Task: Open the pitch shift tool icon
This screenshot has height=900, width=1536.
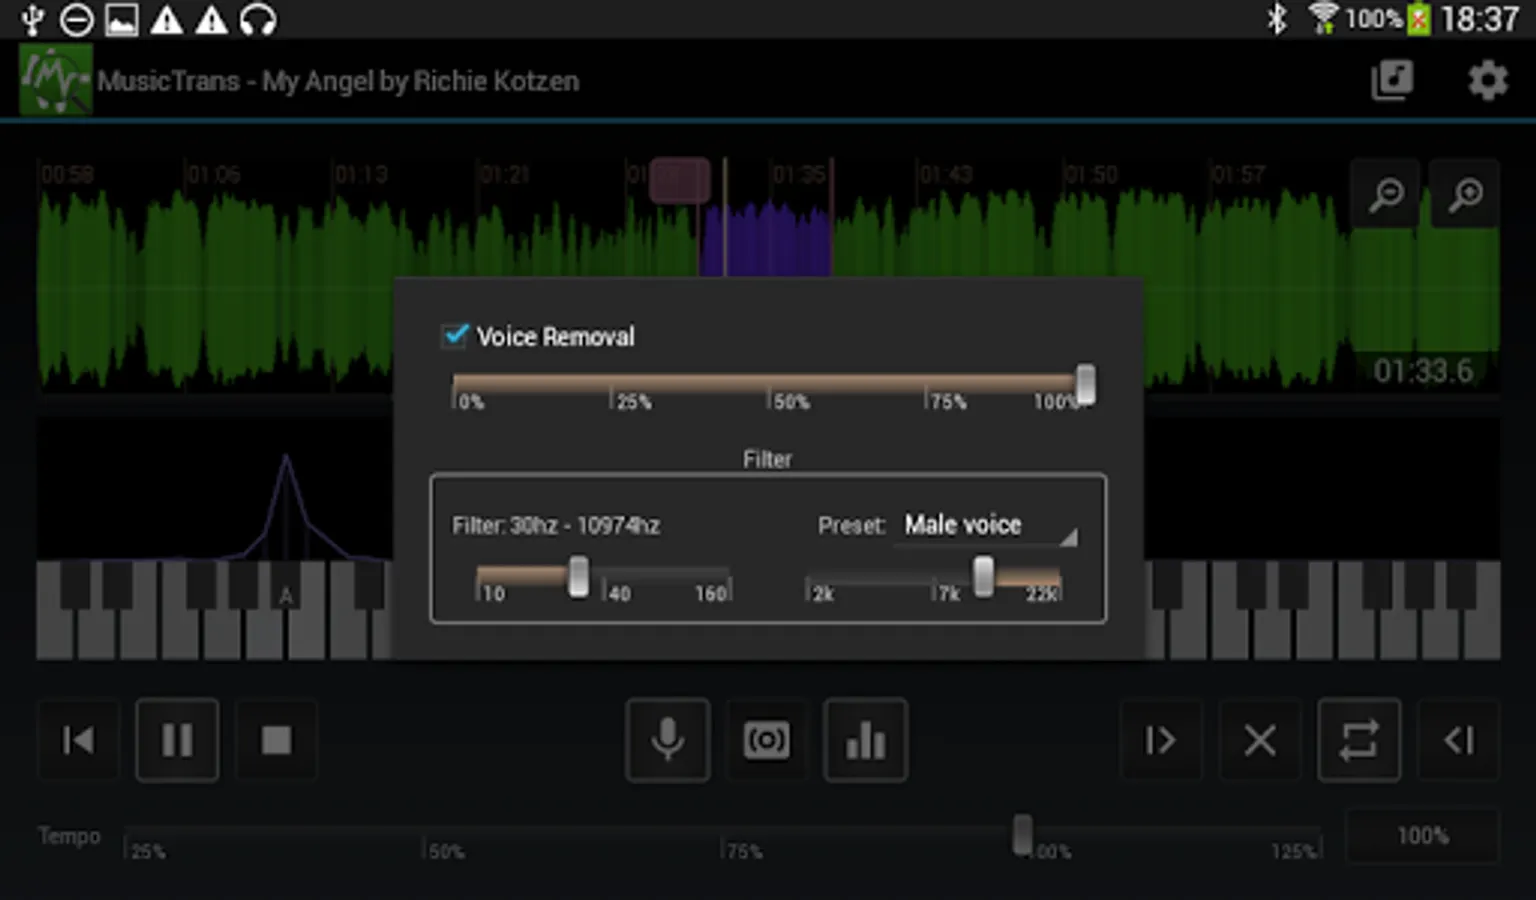Action: click(x=766, y=740)
